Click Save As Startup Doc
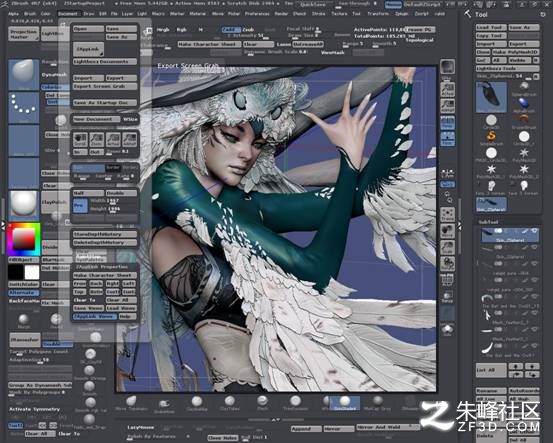 pyautogui.click(x=105, y=103)
